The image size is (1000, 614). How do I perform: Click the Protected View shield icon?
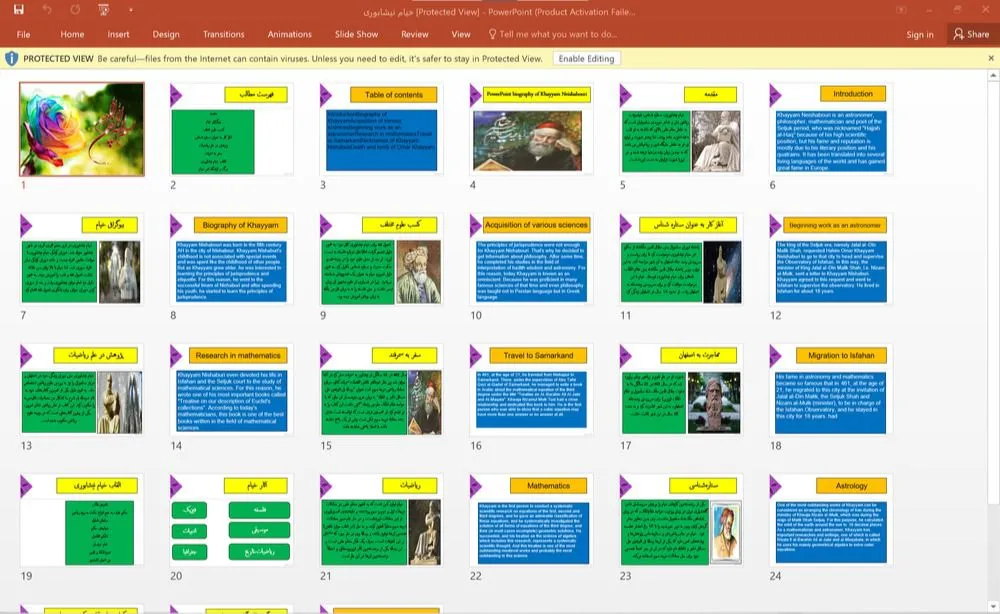12,59
